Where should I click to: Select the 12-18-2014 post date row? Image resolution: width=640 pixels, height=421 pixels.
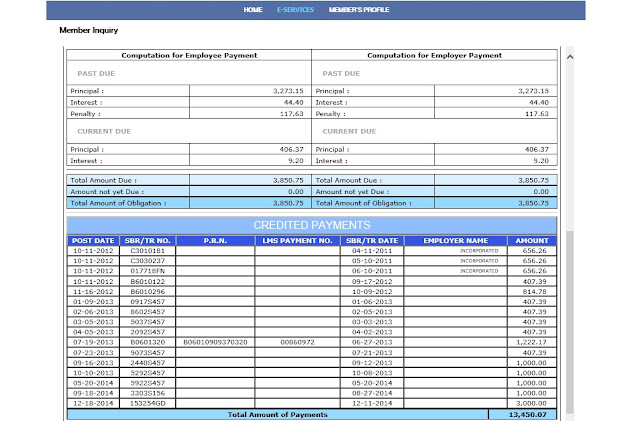pyautogui.click(x=312, y=403)
